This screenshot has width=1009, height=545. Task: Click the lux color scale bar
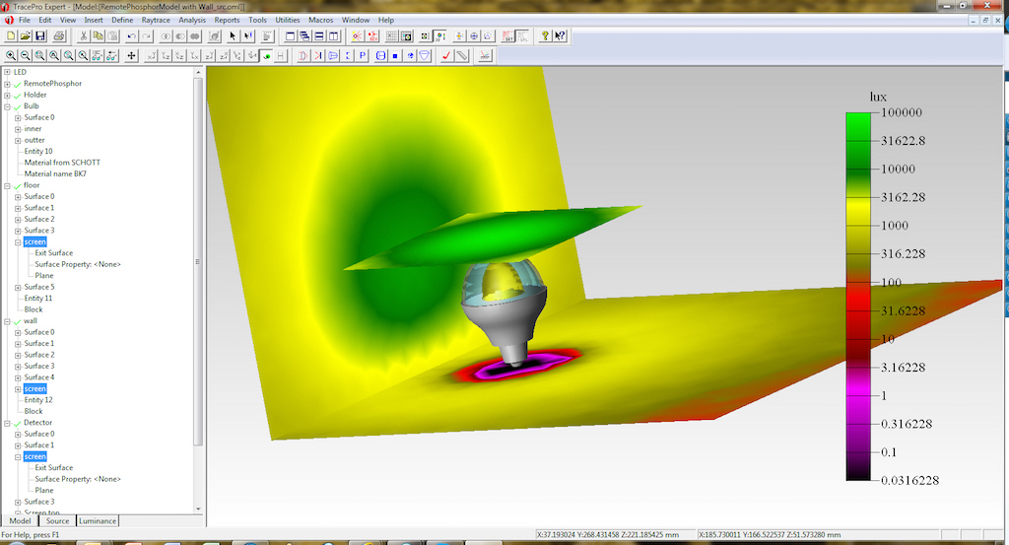tap(859, 296)
